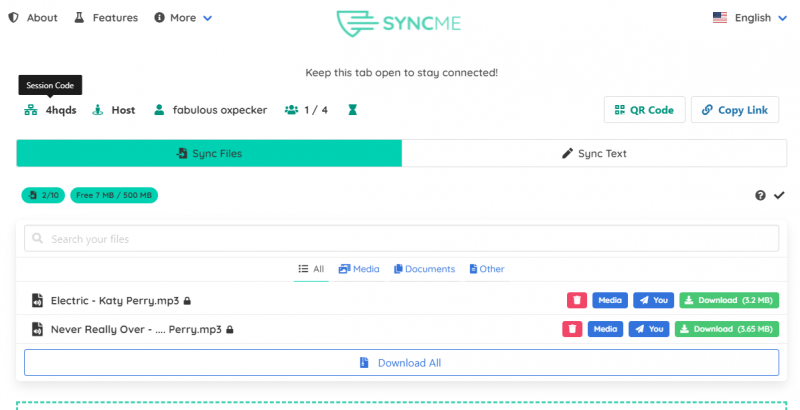Click file name Never Really Over mp3
Viewport: 800px width, 410px height.
[136, 329]
